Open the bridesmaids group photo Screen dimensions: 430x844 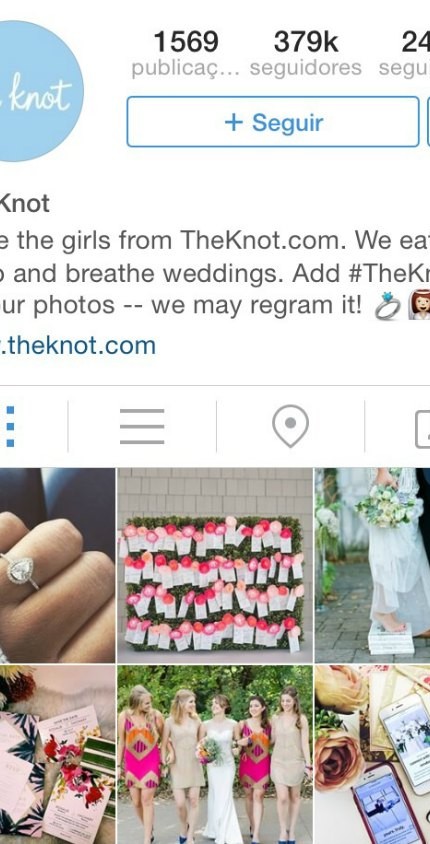tap(215, 755)
